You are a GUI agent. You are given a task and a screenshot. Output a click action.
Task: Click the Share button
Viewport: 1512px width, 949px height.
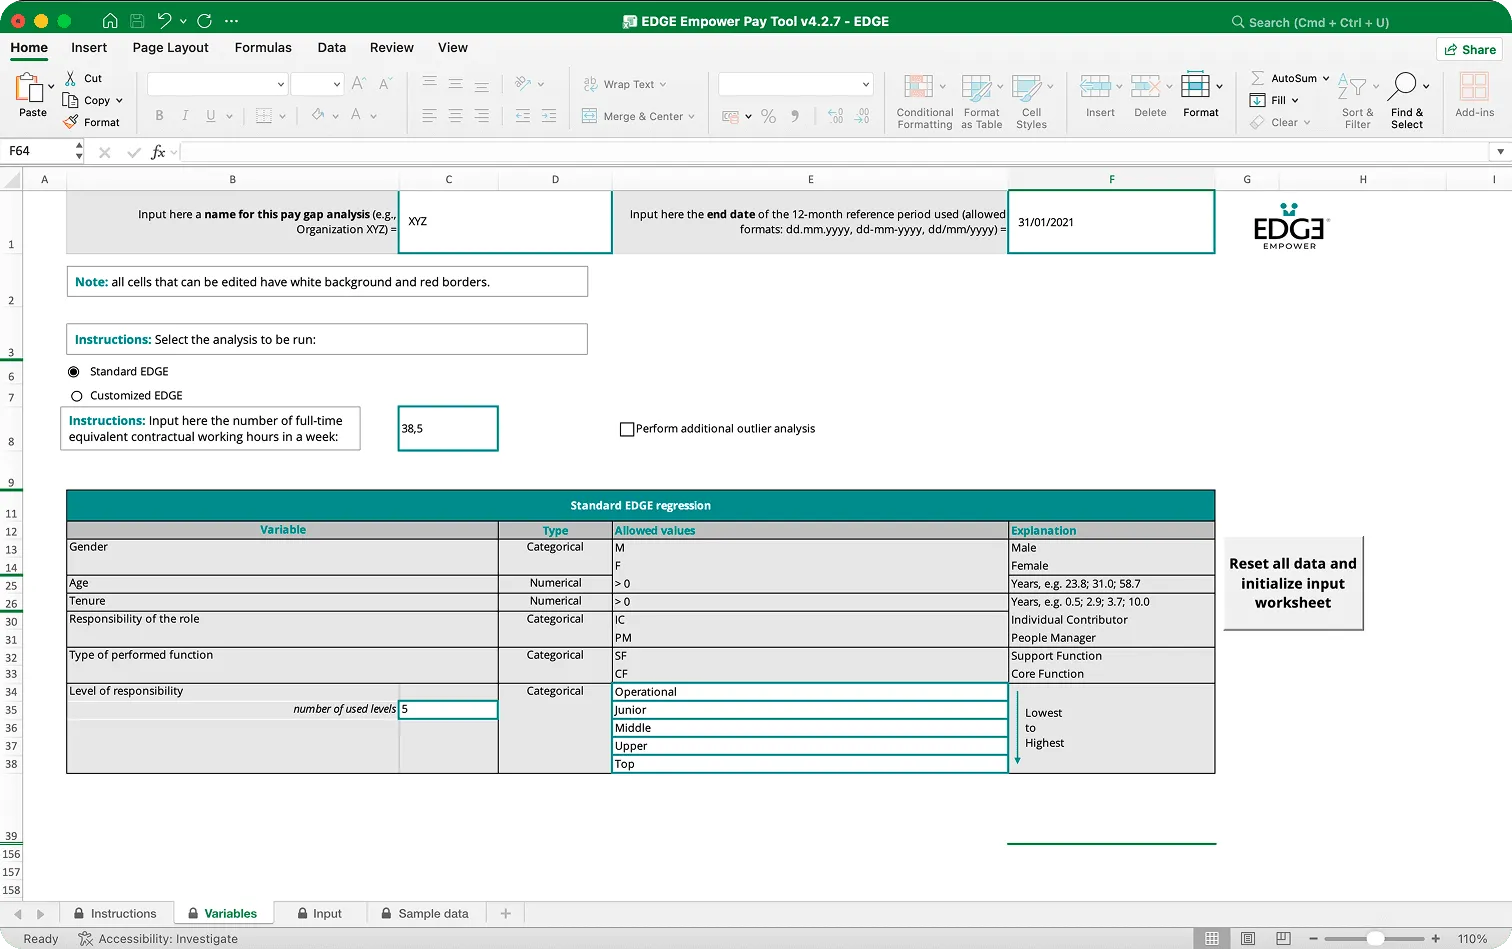click(x=1470, y=49)
